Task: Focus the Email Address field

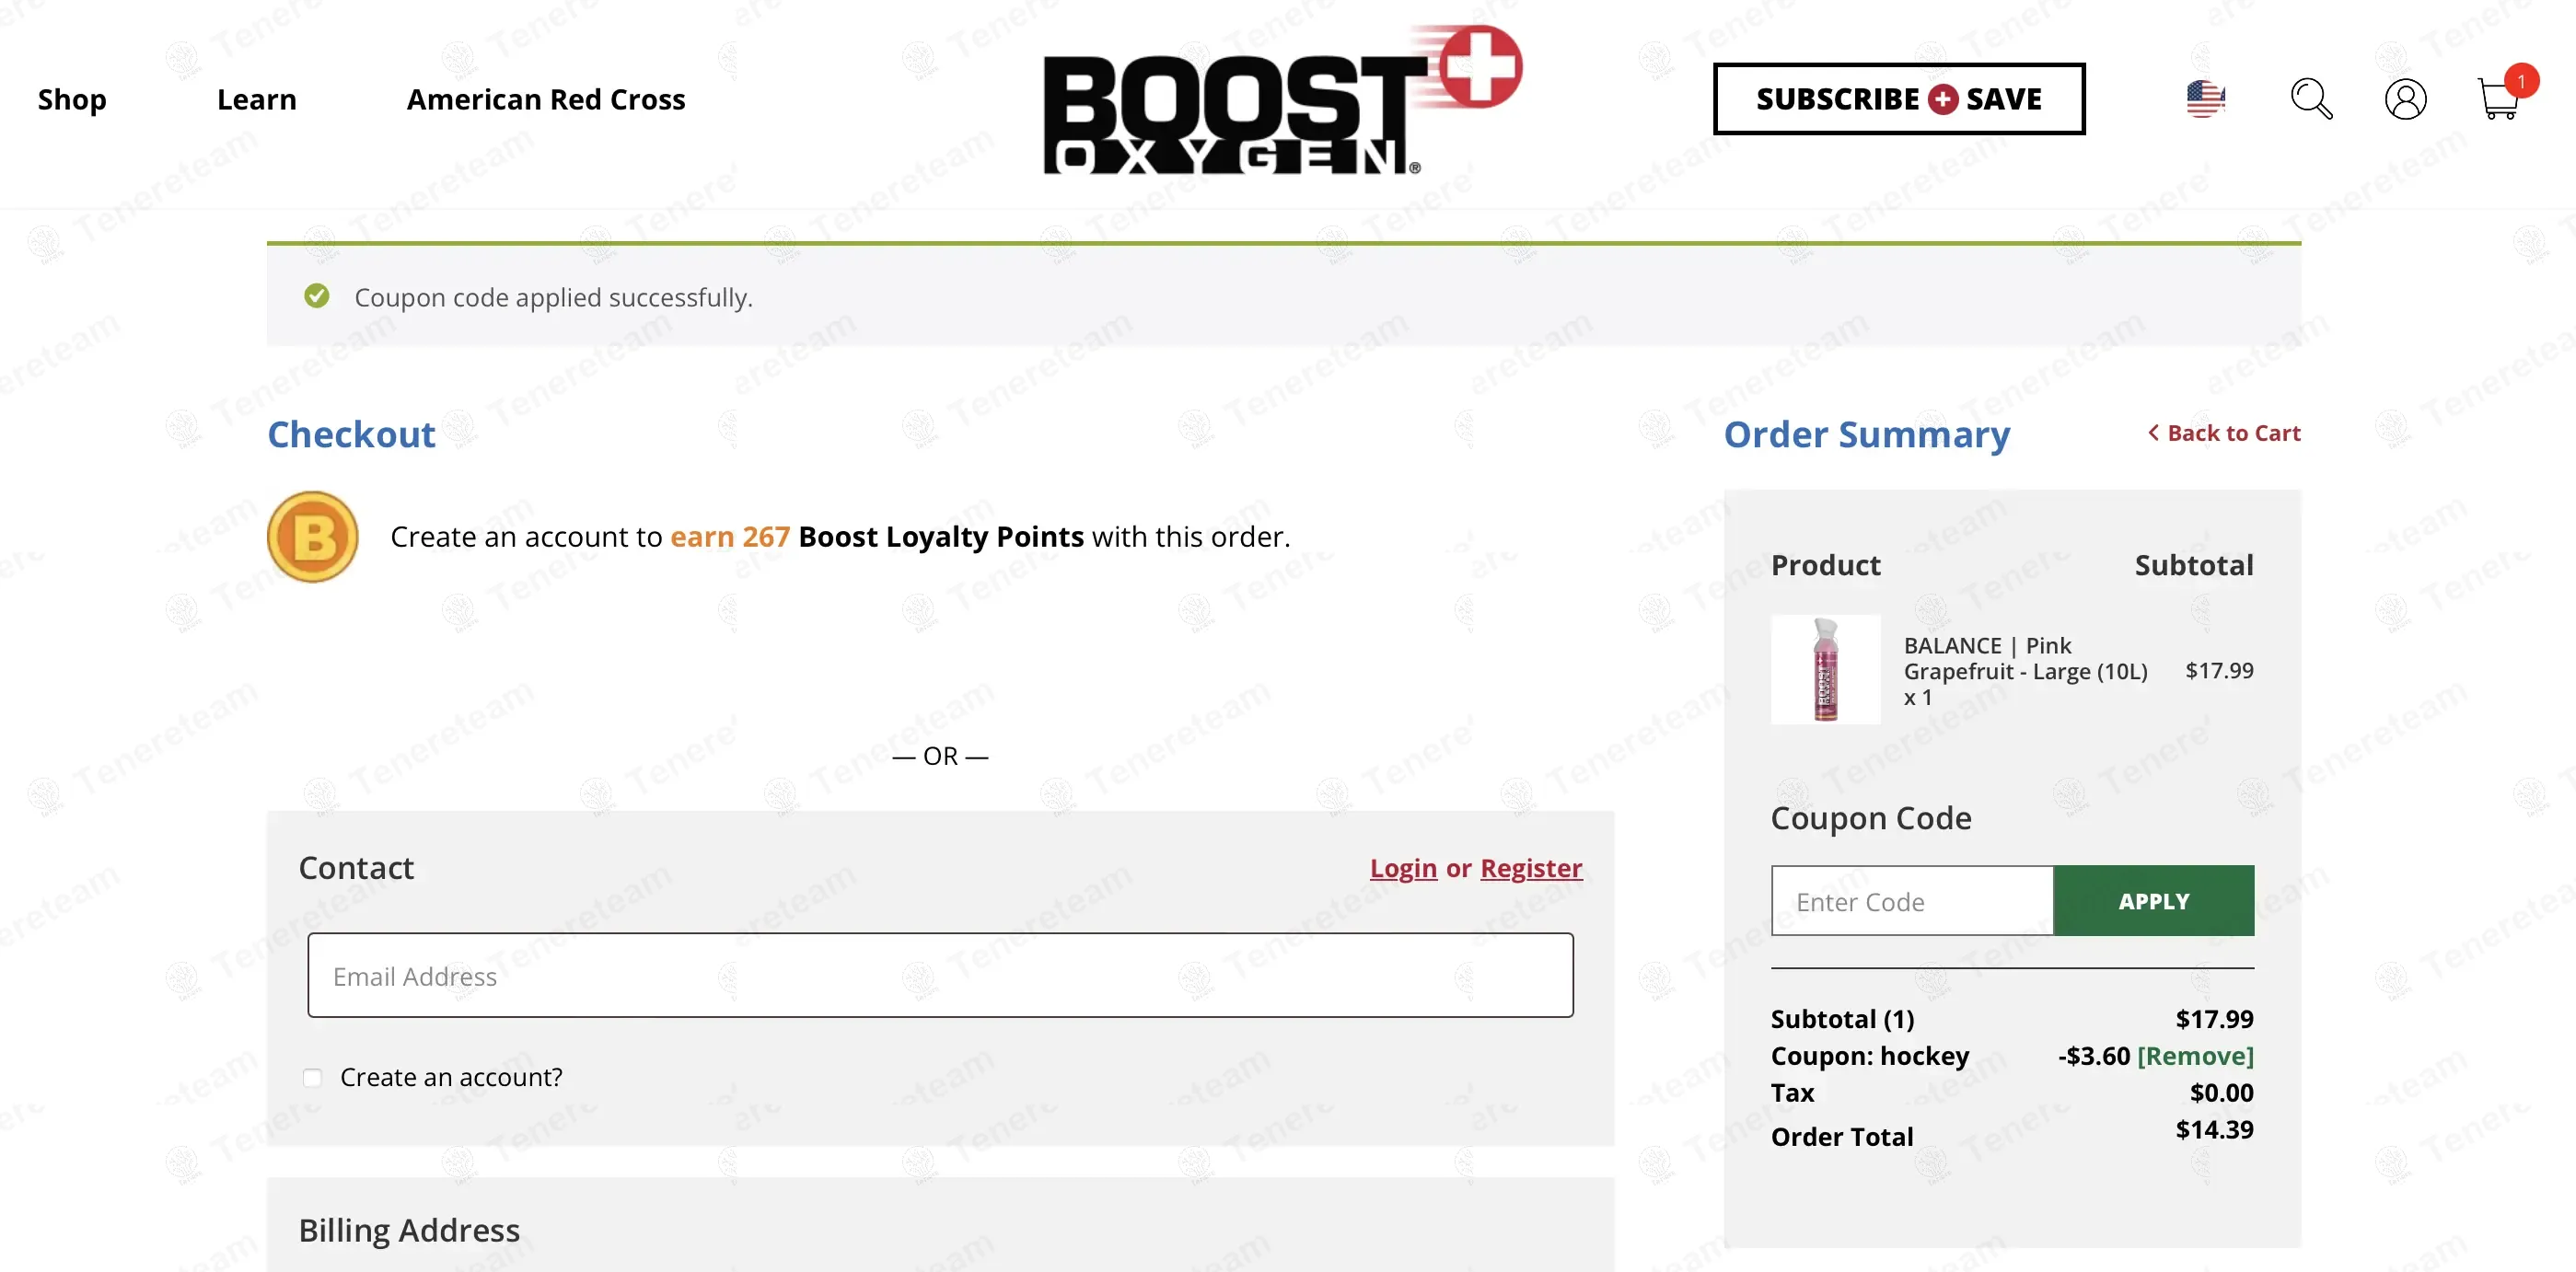Action: tap(940, 976)
